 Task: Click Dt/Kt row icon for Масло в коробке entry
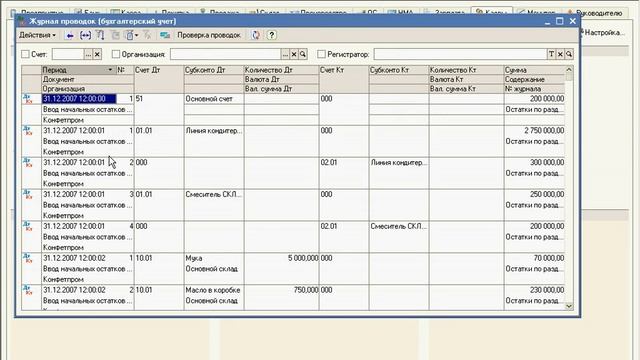(x=28, y=290)
